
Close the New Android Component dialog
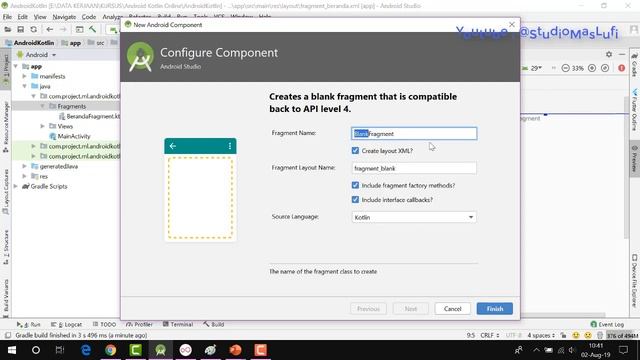(511, 24)
